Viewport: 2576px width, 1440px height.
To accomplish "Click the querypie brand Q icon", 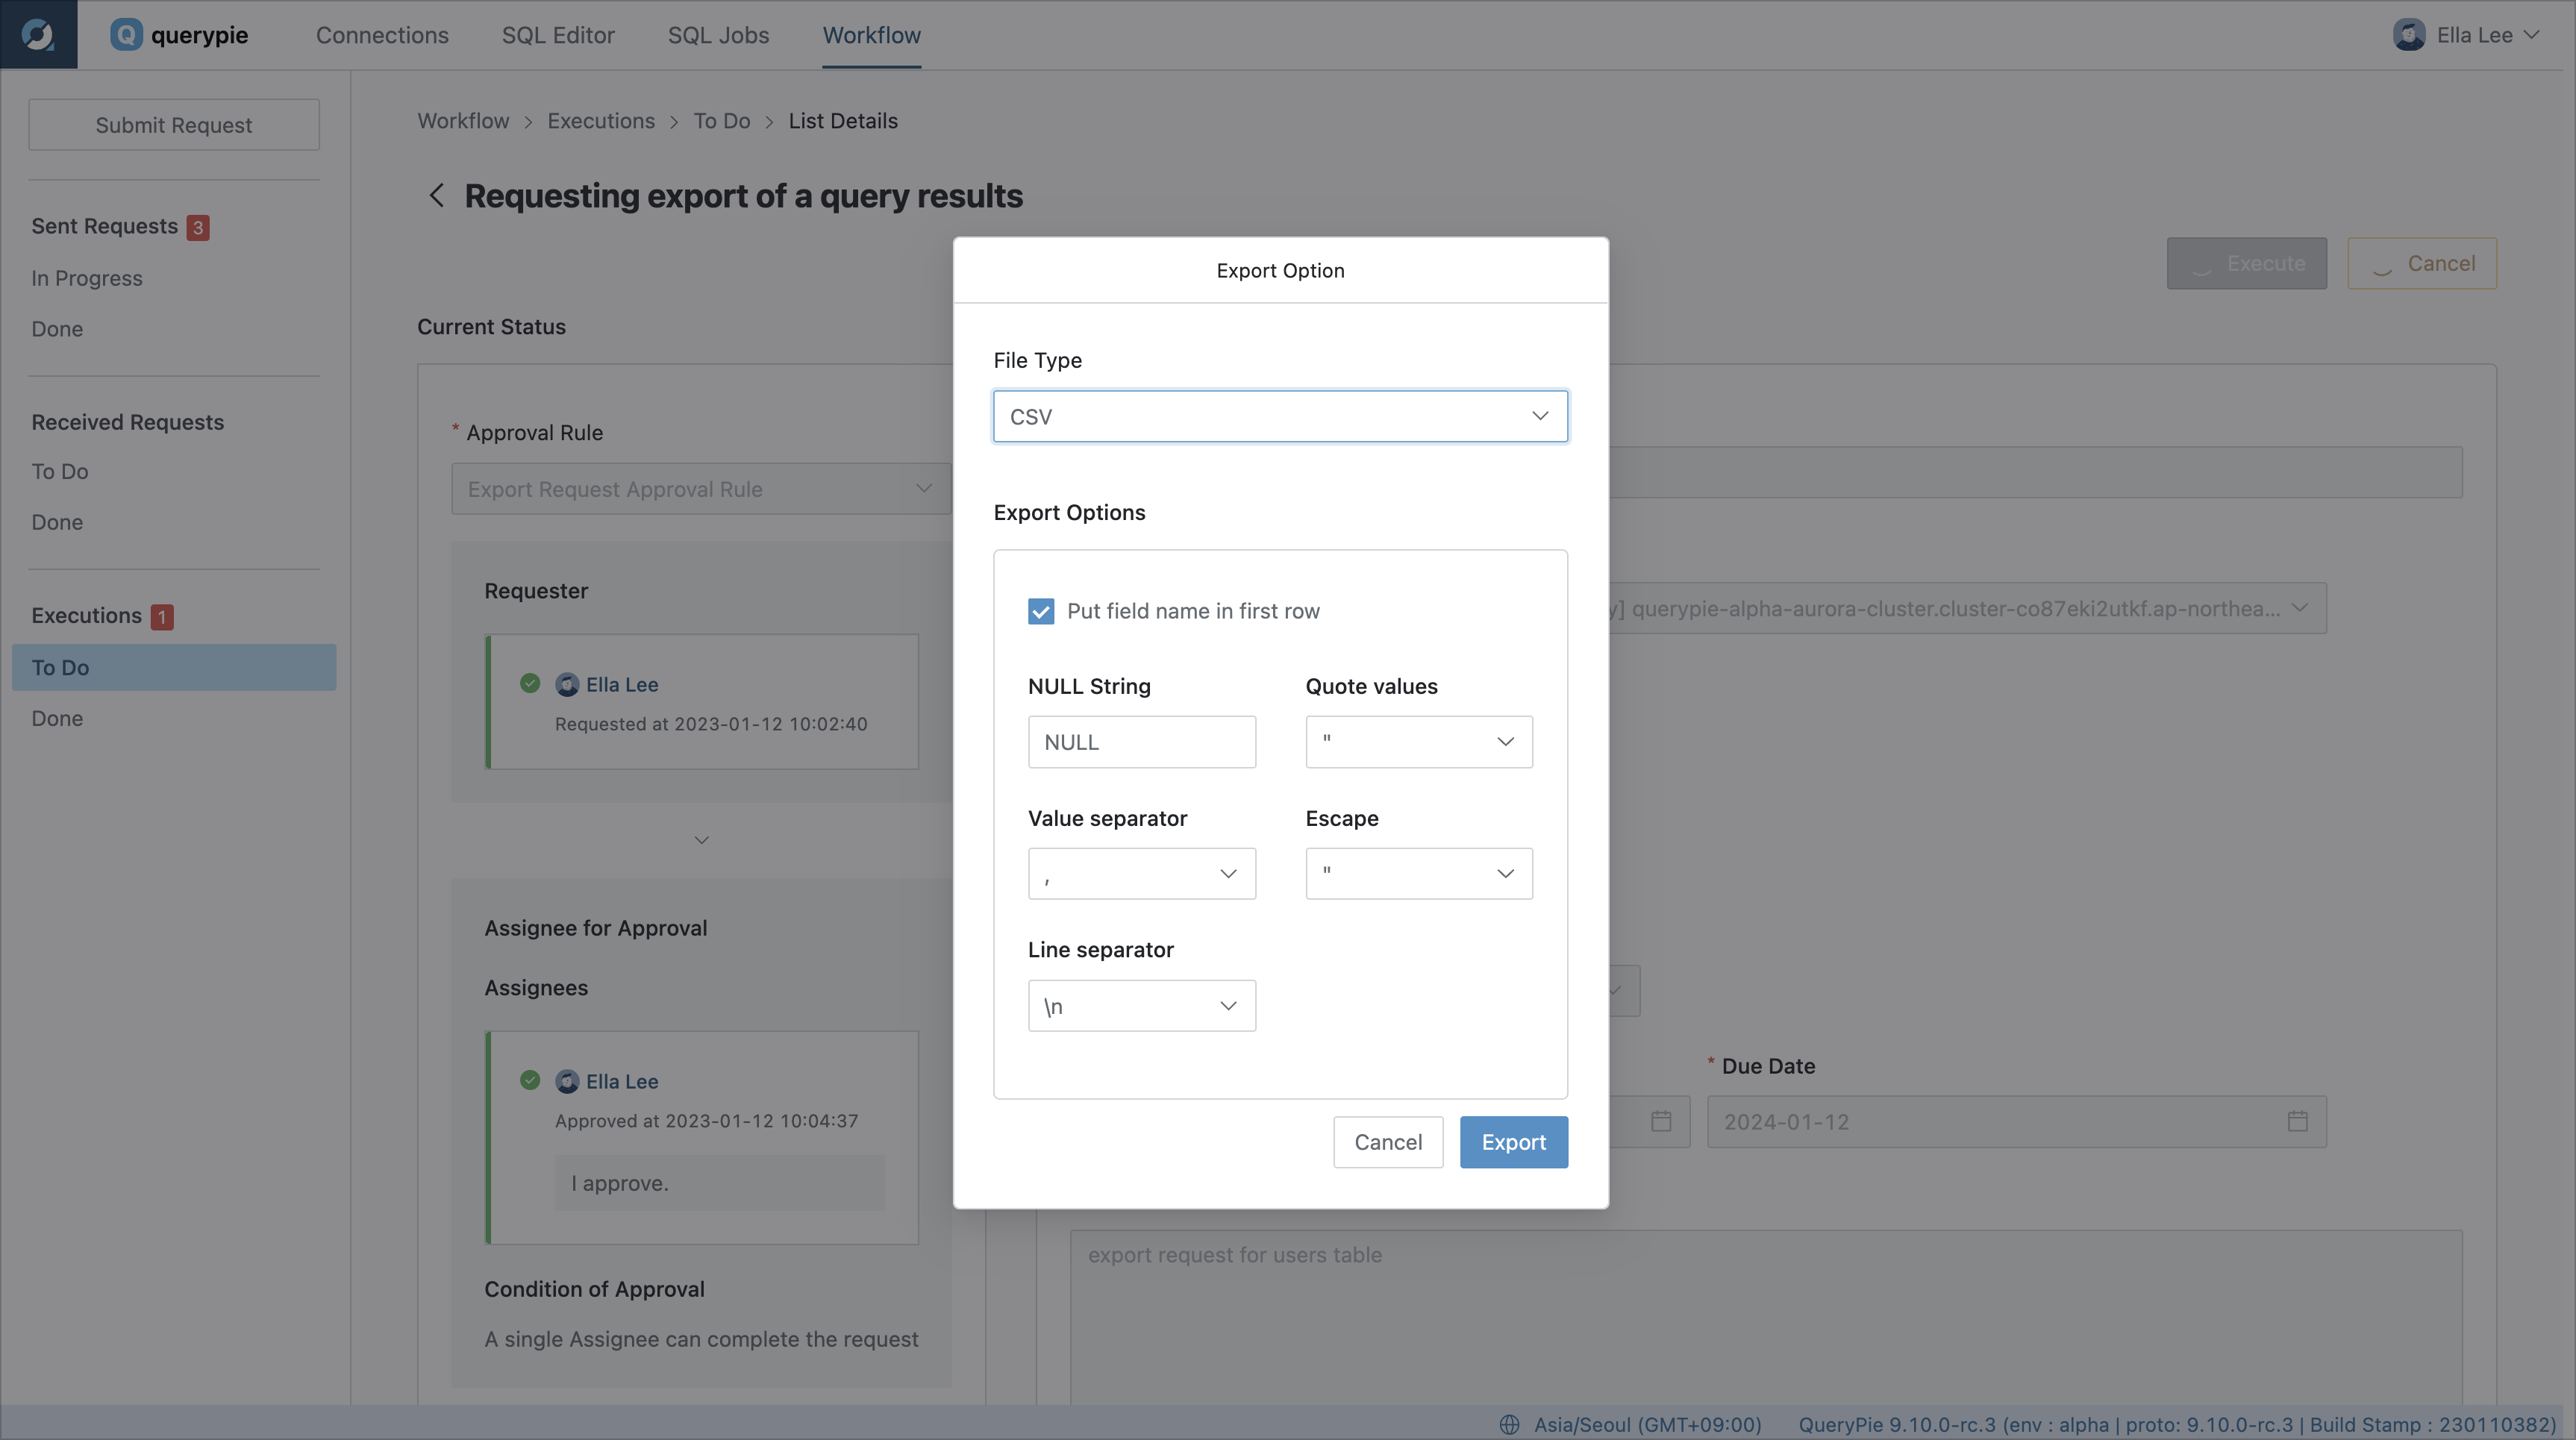I will click(126, 35).
